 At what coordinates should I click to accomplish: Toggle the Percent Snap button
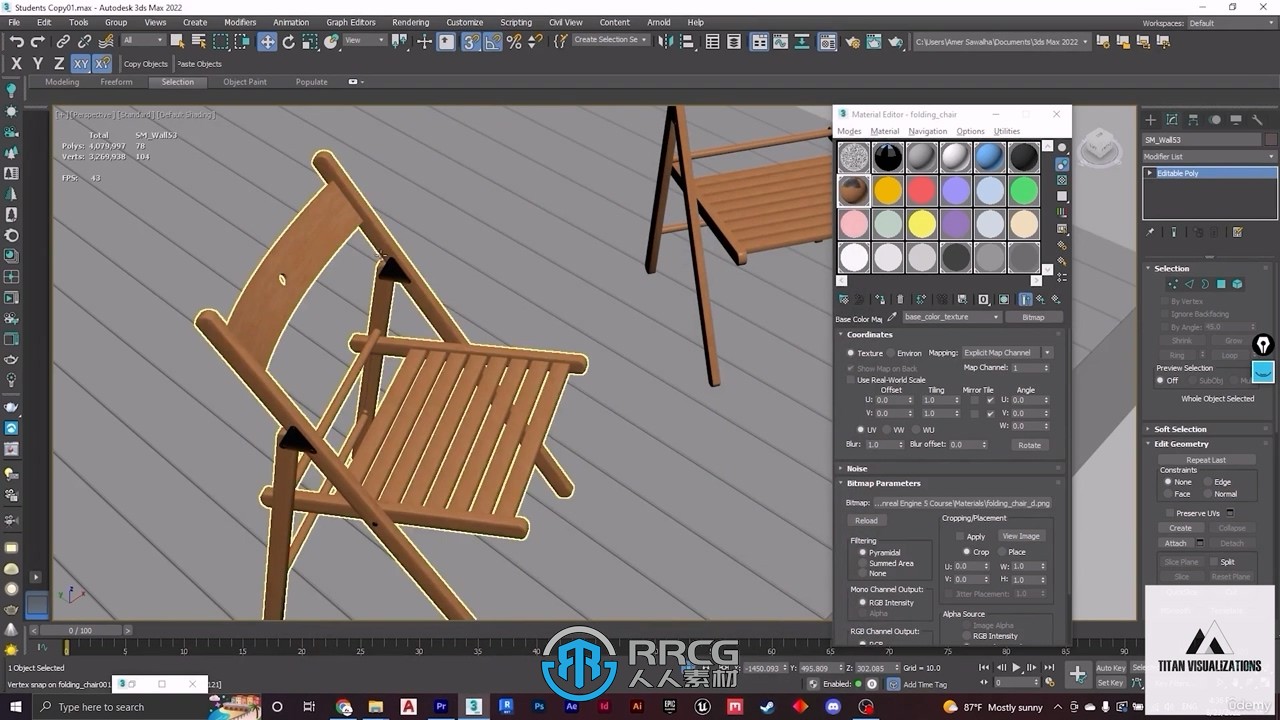tap(514, 41)
